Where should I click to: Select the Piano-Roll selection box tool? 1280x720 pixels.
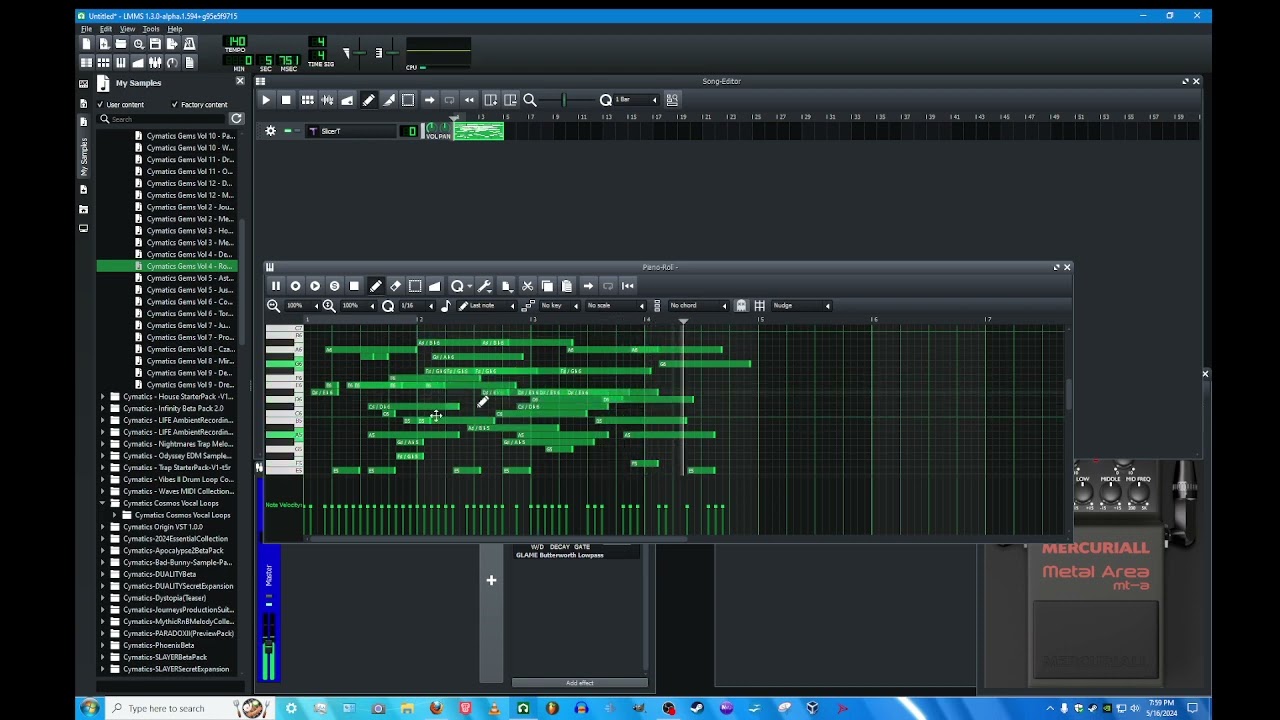click(415, 286)
